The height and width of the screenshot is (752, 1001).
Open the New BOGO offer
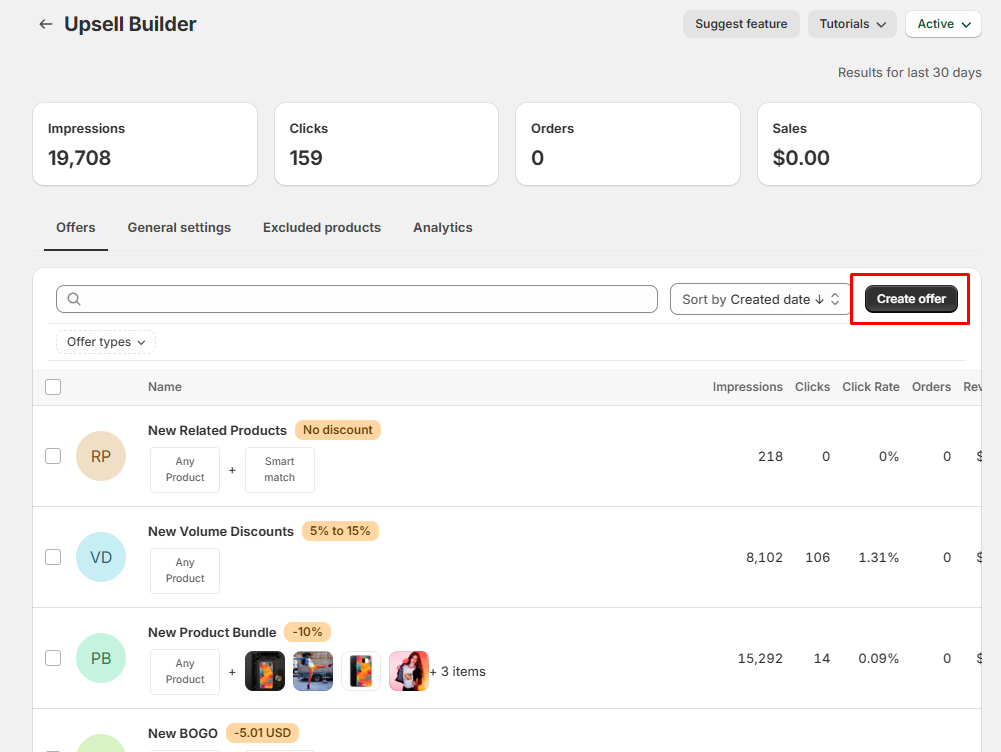tap(183, 733)
